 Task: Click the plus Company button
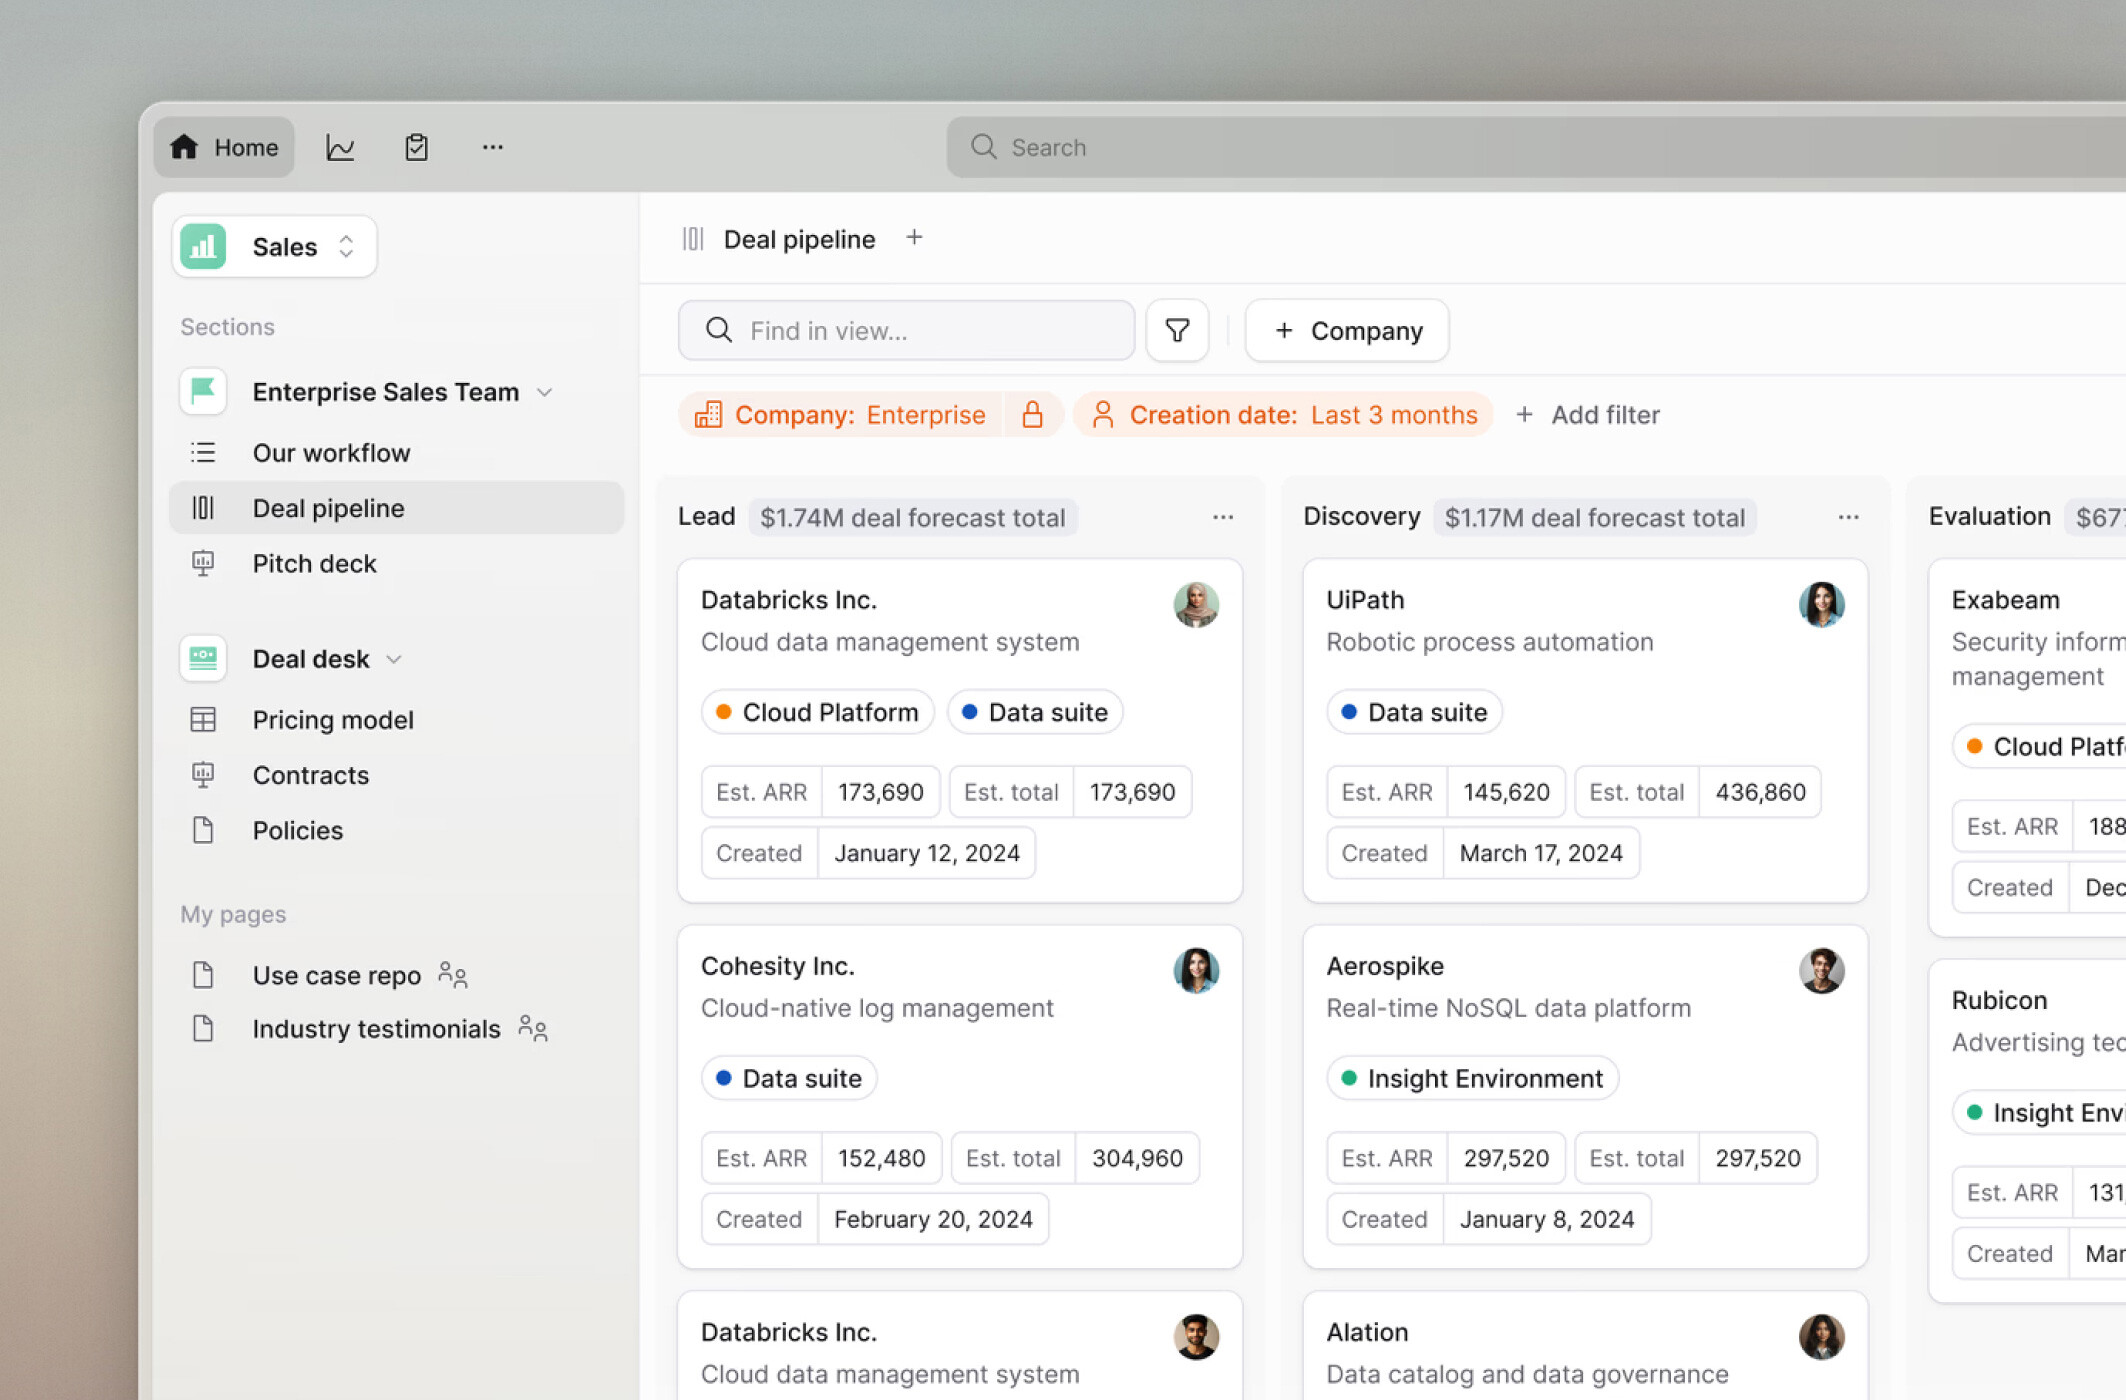(x=1347, y=331)
